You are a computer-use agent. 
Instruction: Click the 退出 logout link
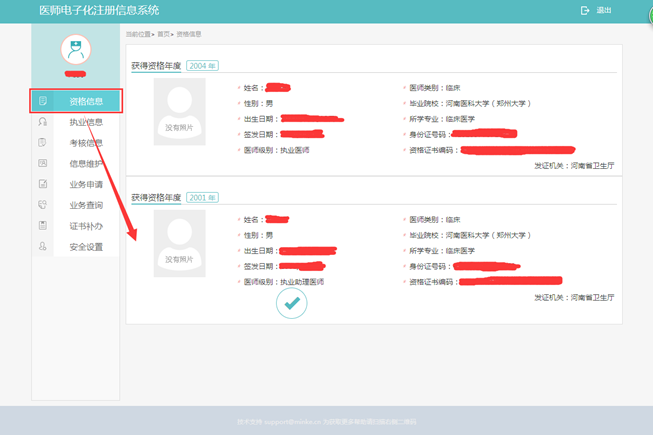pos(604,10)
